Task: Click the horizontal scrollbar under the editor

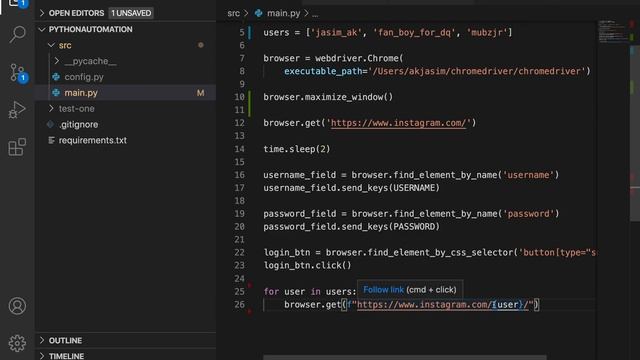Action: coord(404,357)
